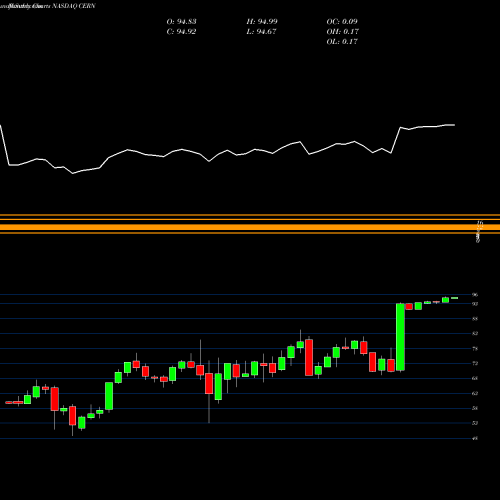This screenshot has height=500, width=500.
Task: Click the 93 price axis label
Action: click(x=475, y=304)
